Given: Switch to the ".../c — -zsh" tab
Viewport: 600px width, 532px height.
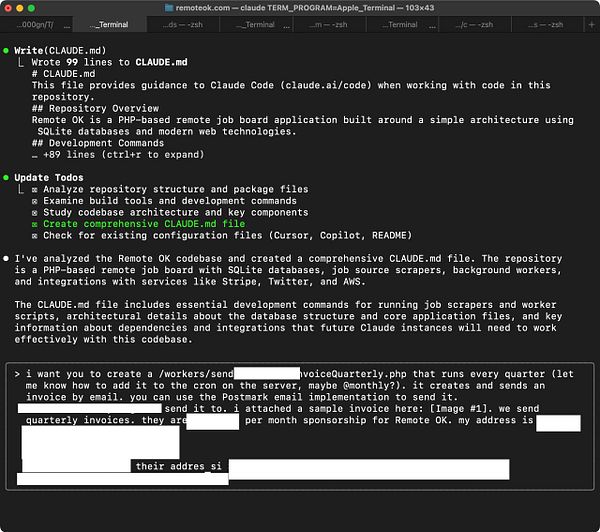Looking at the screenshot, I should coord(474,25).
